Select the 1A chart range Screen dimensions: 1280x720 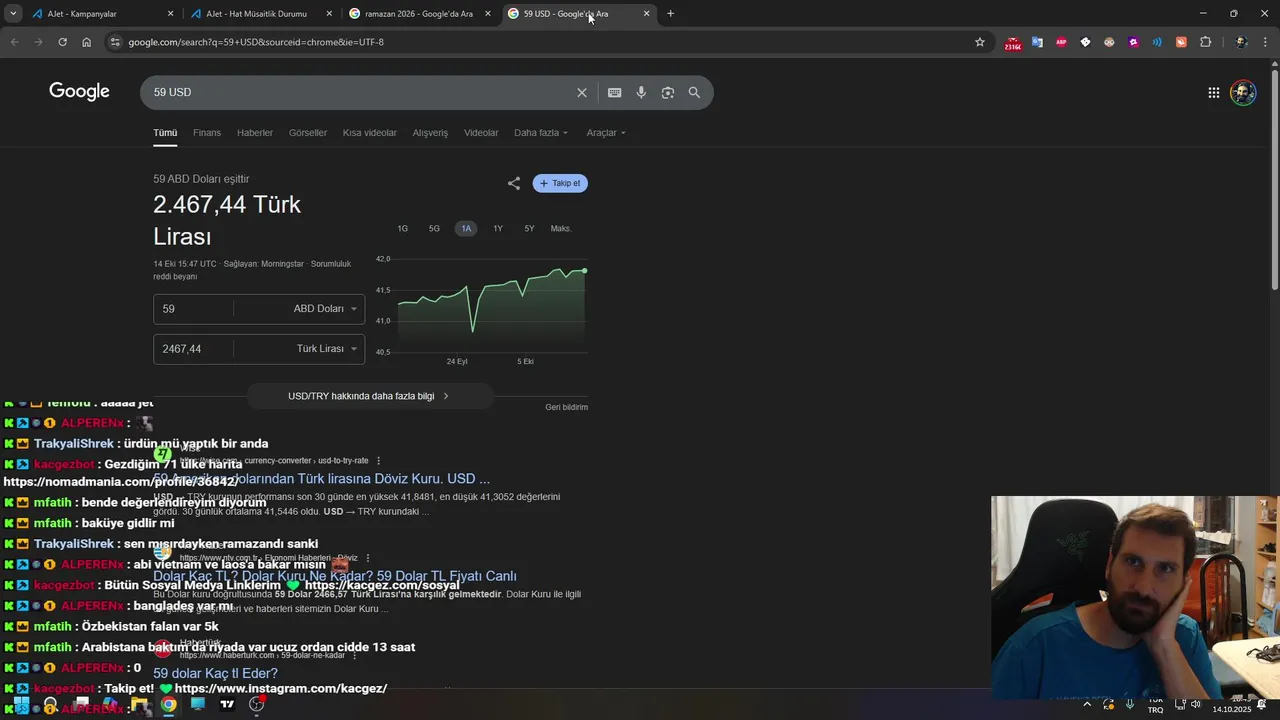pos(466,228)
